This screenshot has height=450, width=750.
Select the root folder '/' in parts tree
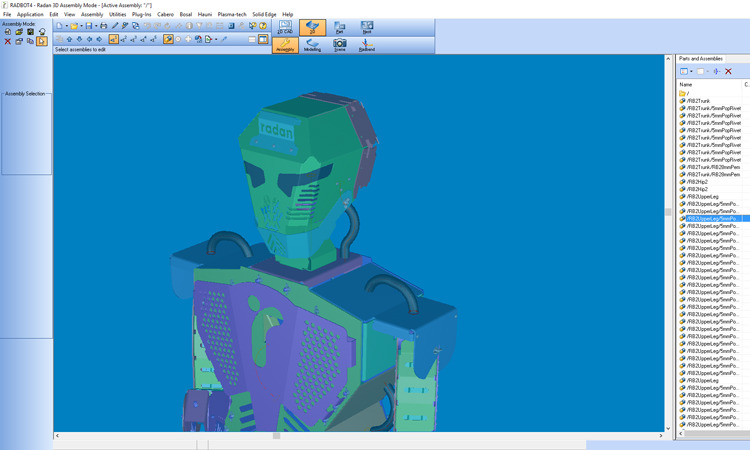[x=684, y=93]
